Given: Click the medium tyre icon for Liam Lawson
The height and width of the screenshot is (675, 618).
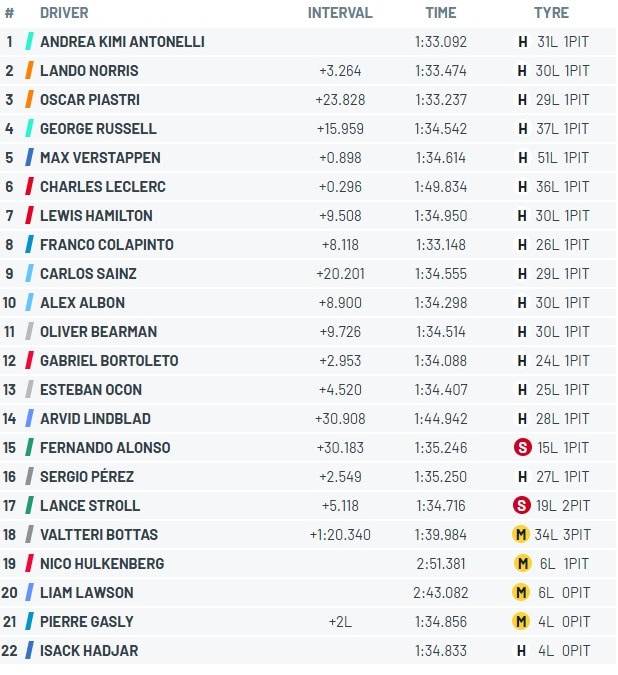Looking at the screenshot, I should coord(521,592).
